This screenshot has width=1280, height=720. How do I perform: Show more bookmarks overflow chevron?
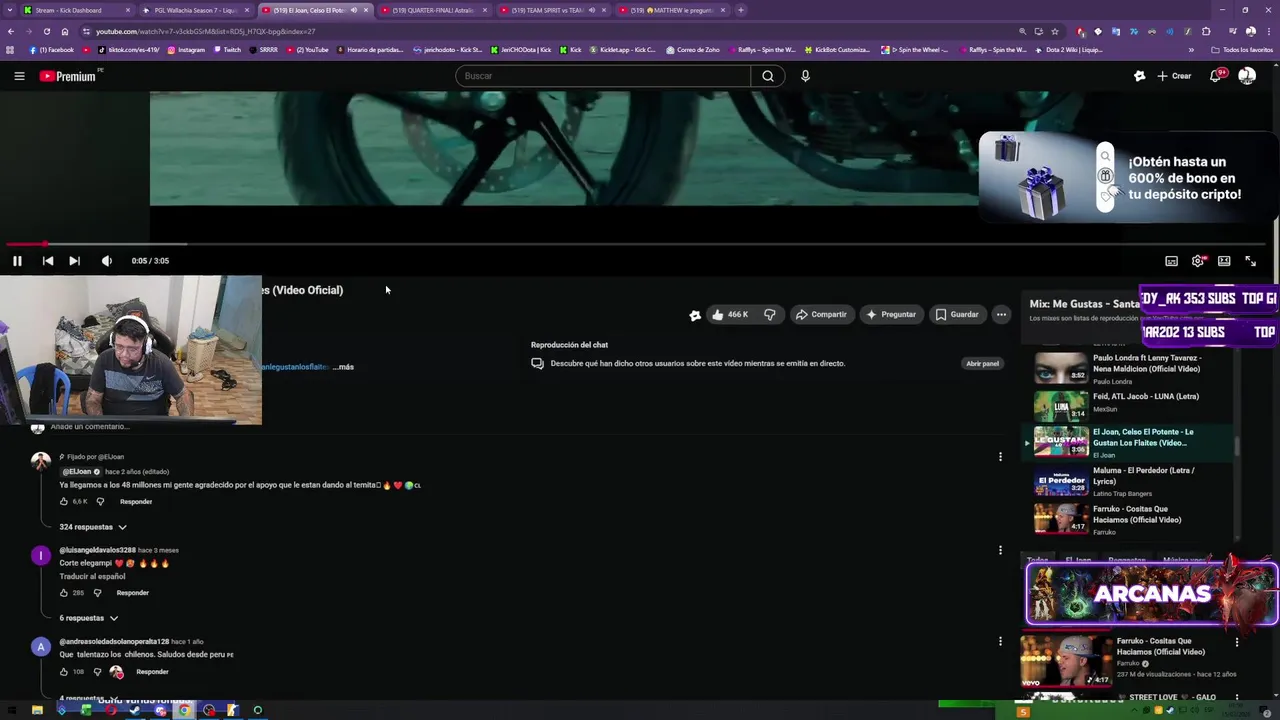click(x=1191, y=50)
